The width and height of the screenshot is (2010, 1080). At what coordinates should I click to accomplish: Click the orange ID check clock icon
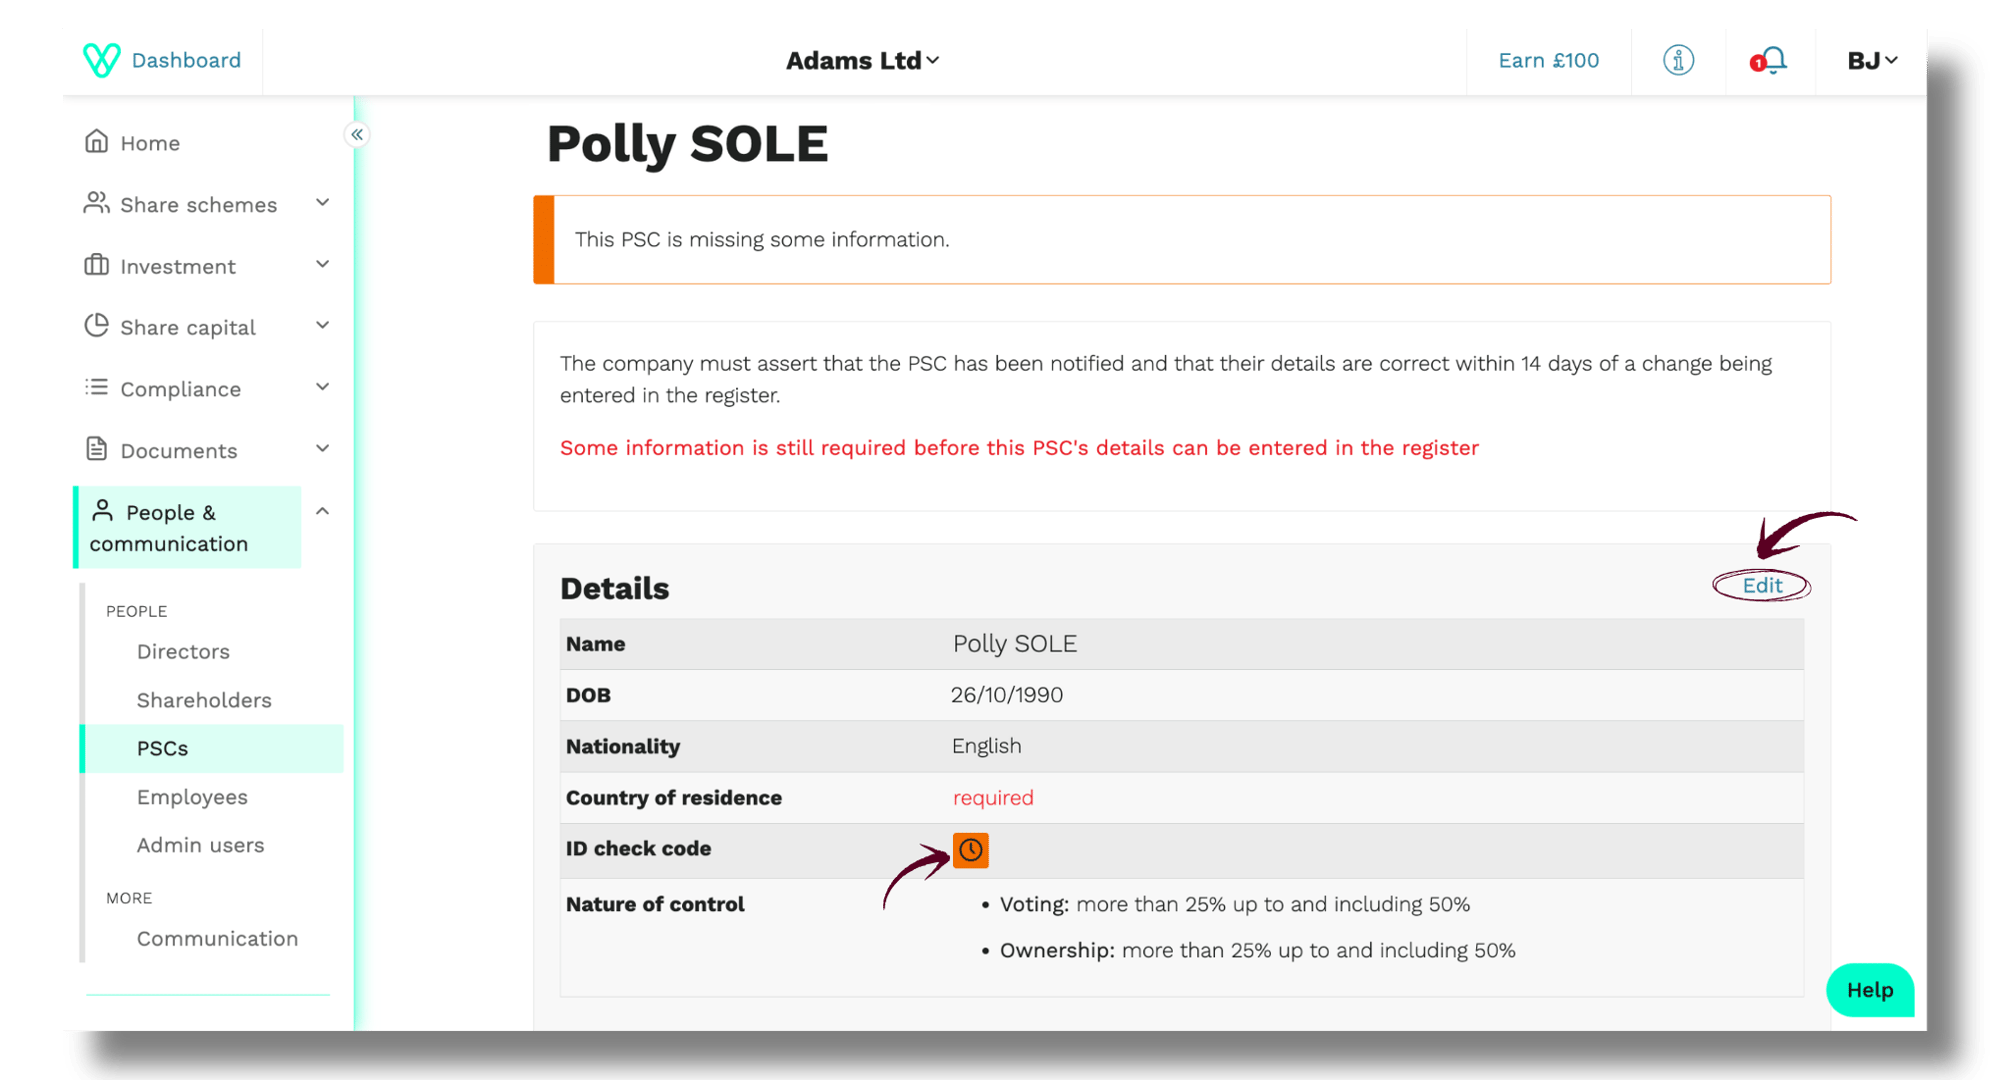tap(970, 850)
